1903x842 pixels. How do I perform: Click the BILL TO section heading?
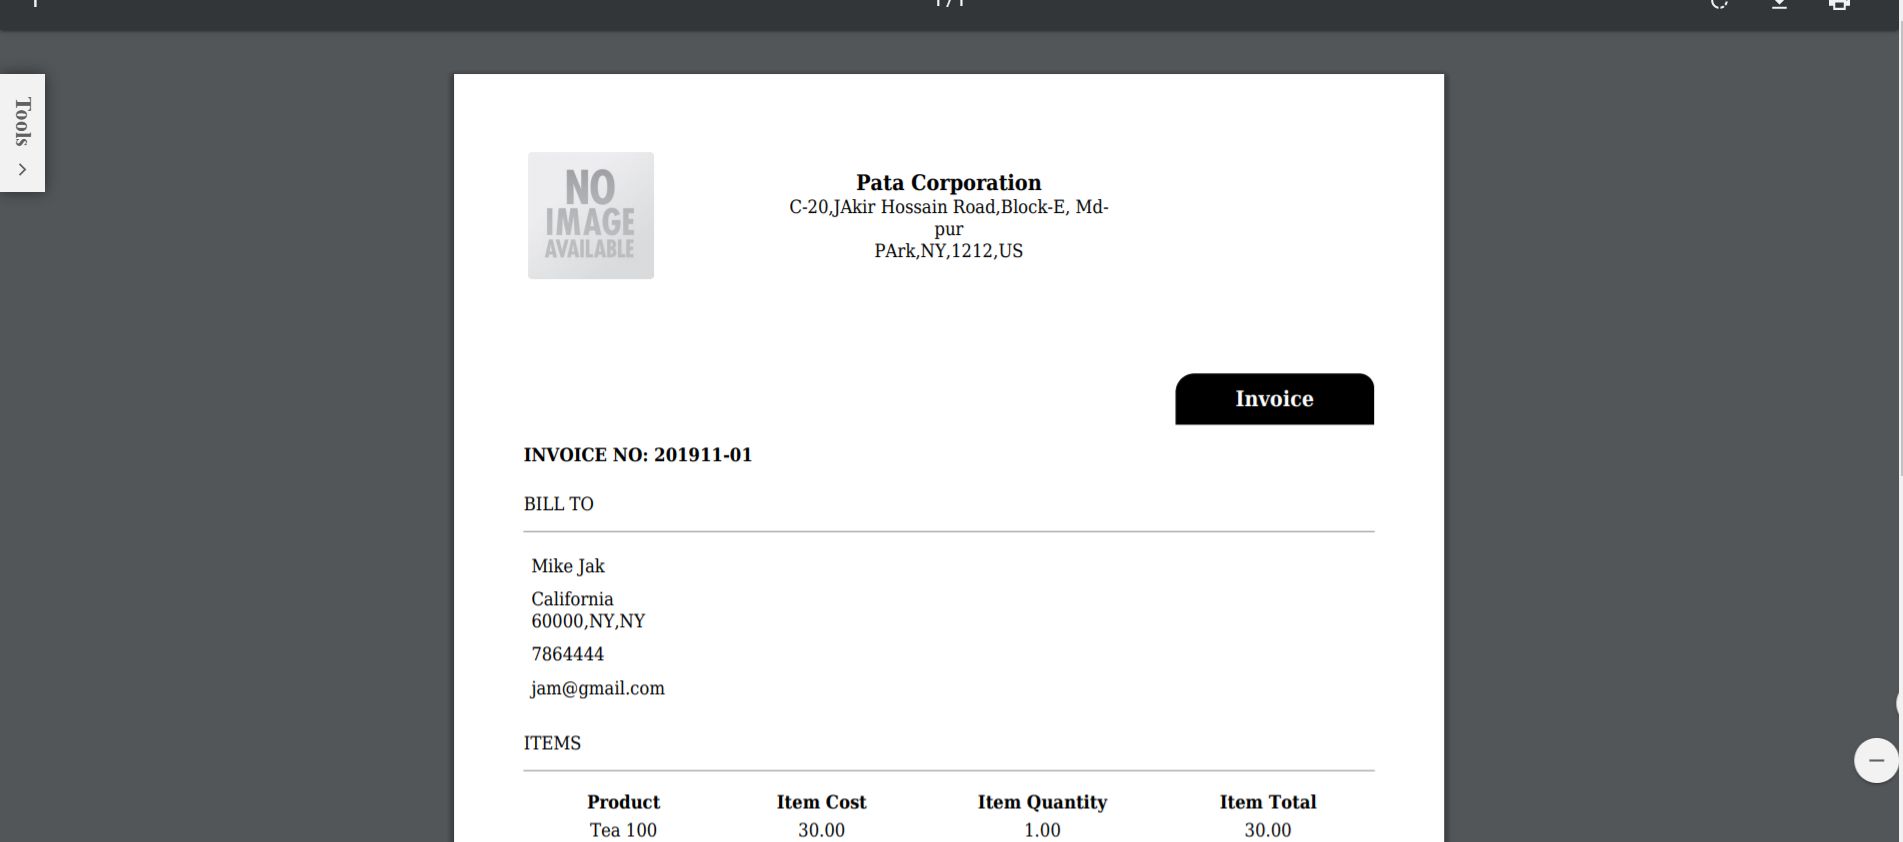558,504
